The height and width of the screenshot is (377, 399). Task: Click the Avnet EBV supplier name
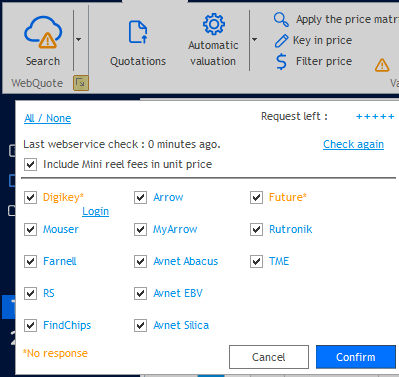[178, 293]
